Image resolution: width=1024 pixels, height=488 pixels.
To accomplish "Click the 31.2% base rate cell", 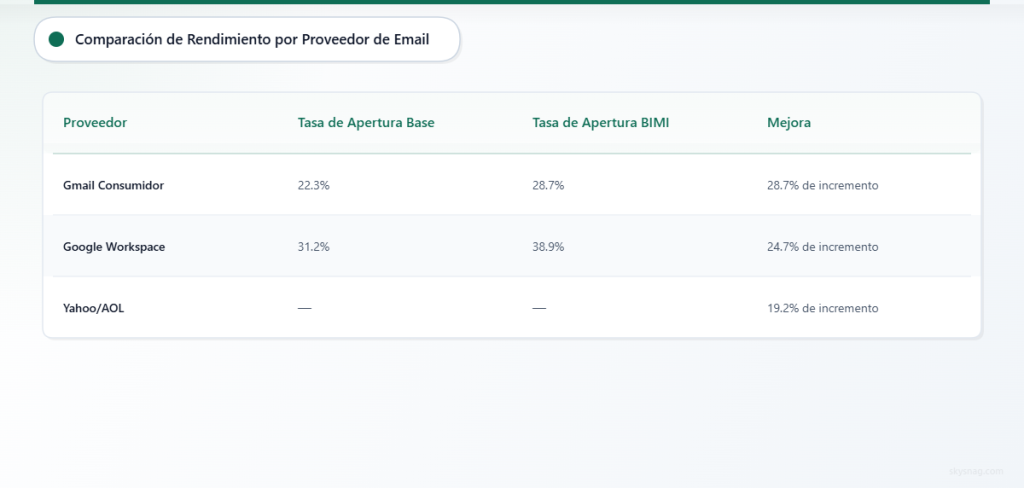I will (313, 247).
